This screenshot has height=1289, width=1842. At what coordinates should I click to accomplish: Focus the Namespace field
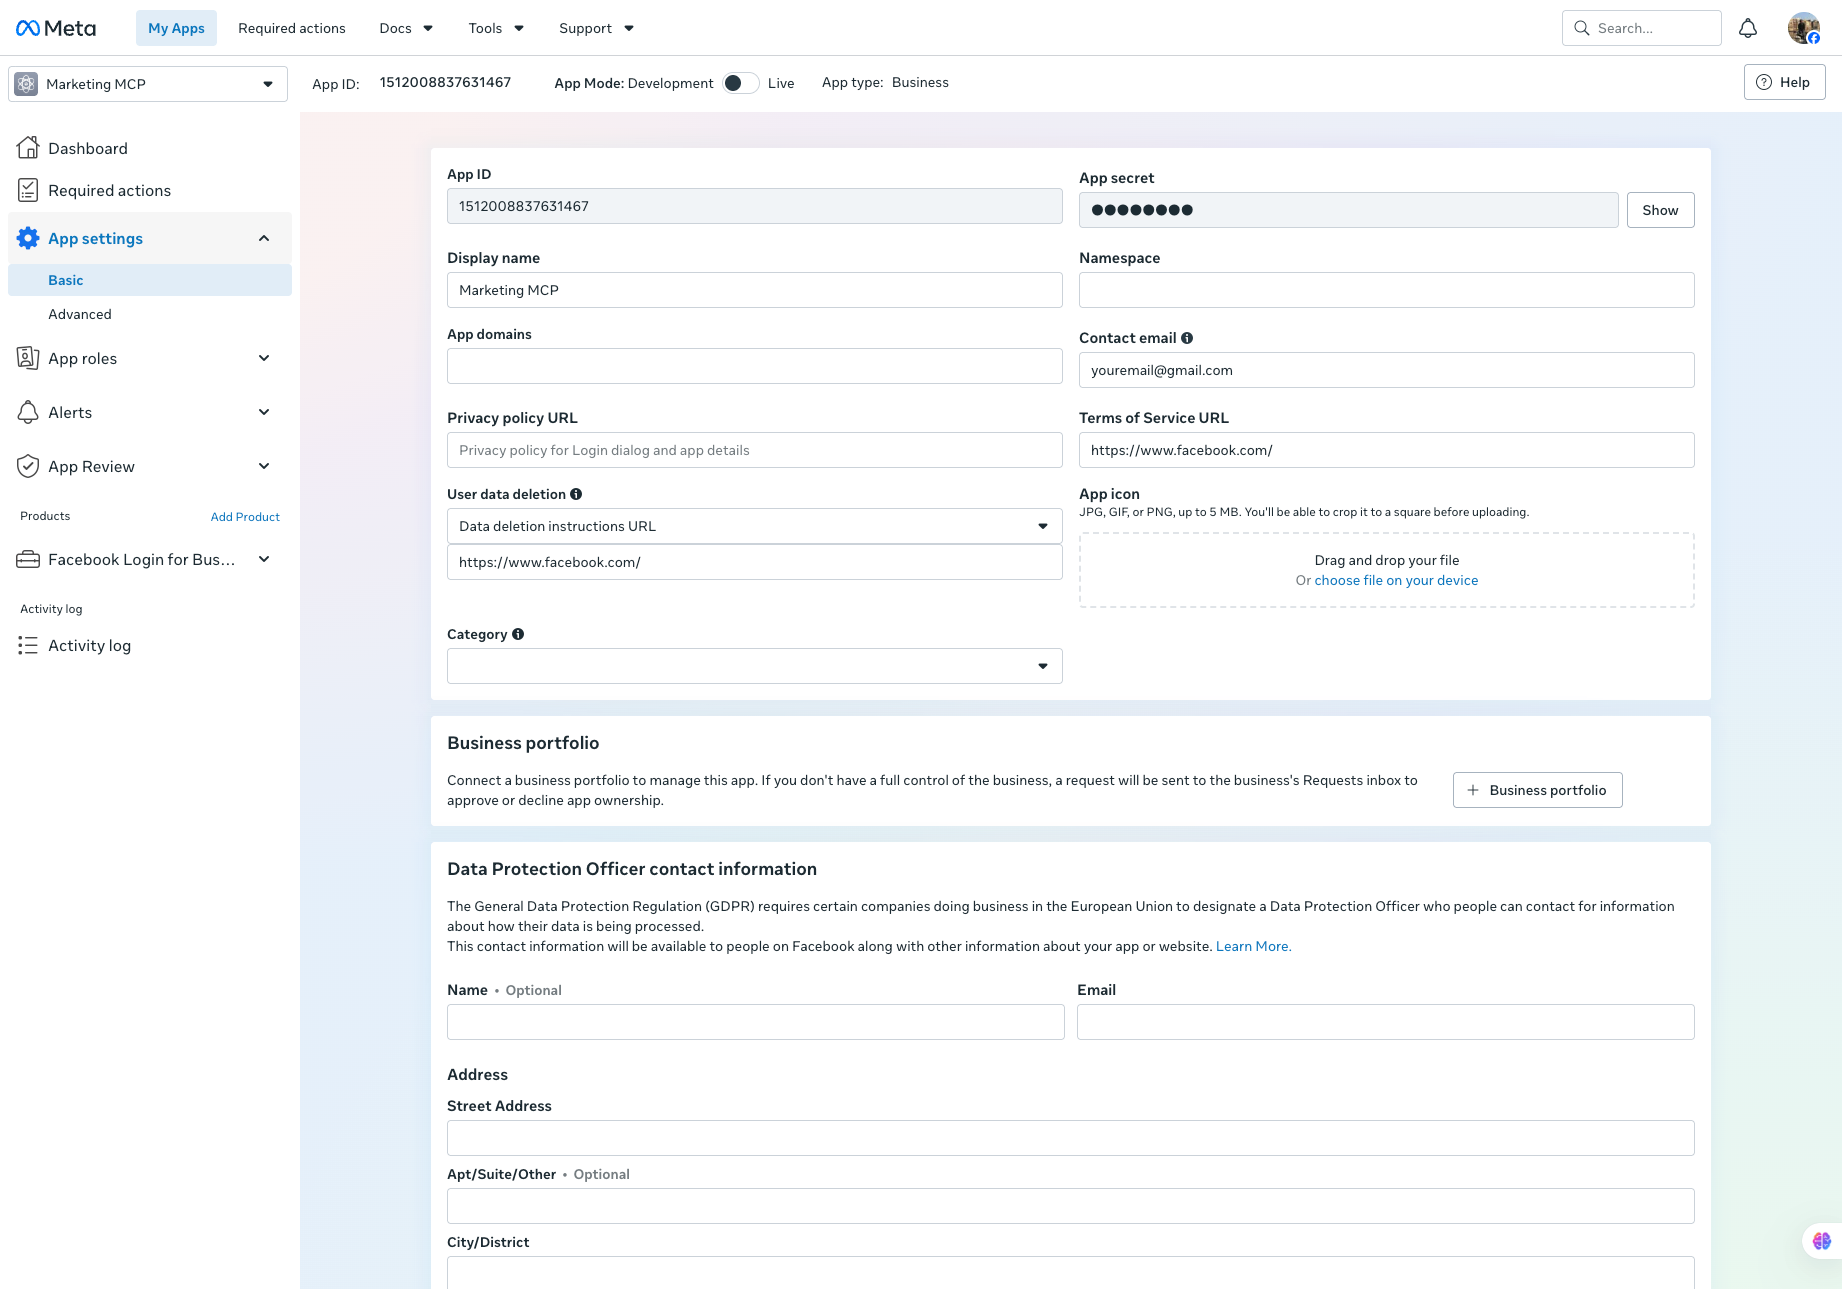[x=1387, y=290]
